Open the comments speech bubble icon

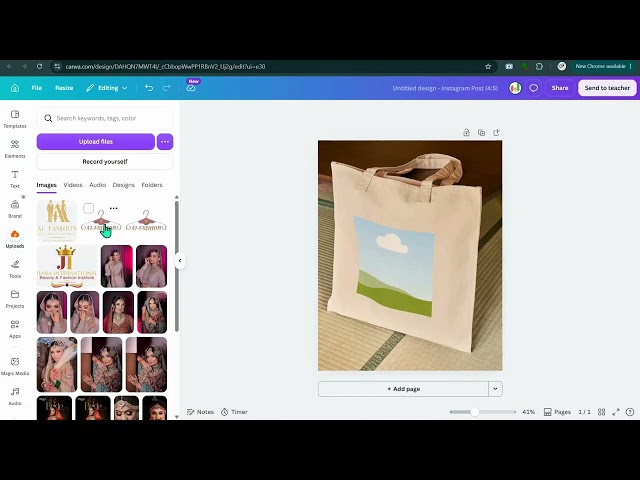tap(533, 88)
